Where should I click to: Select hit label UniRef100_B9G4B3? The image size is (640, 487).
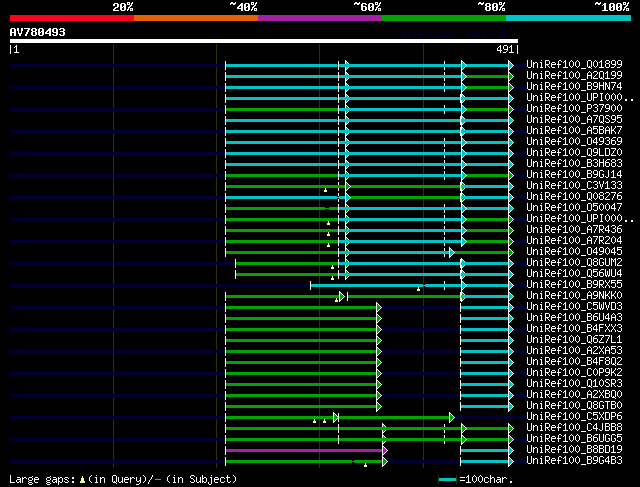coord(574,461)
